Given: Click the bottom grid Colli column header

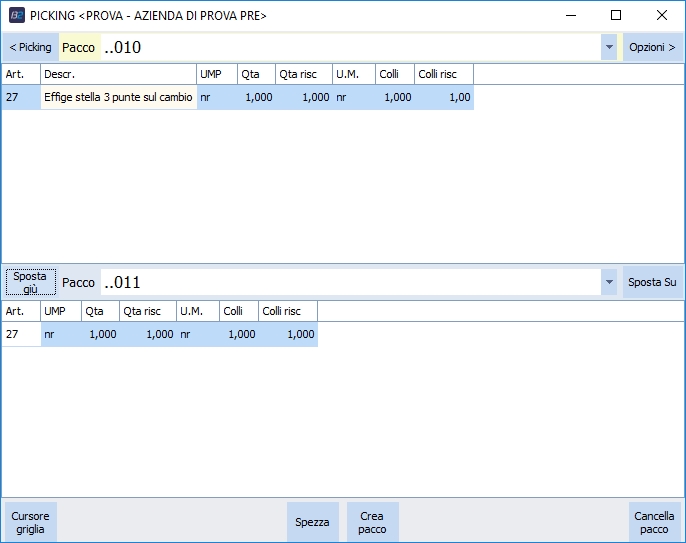Looking at the screenshot, I should (239, 311).
